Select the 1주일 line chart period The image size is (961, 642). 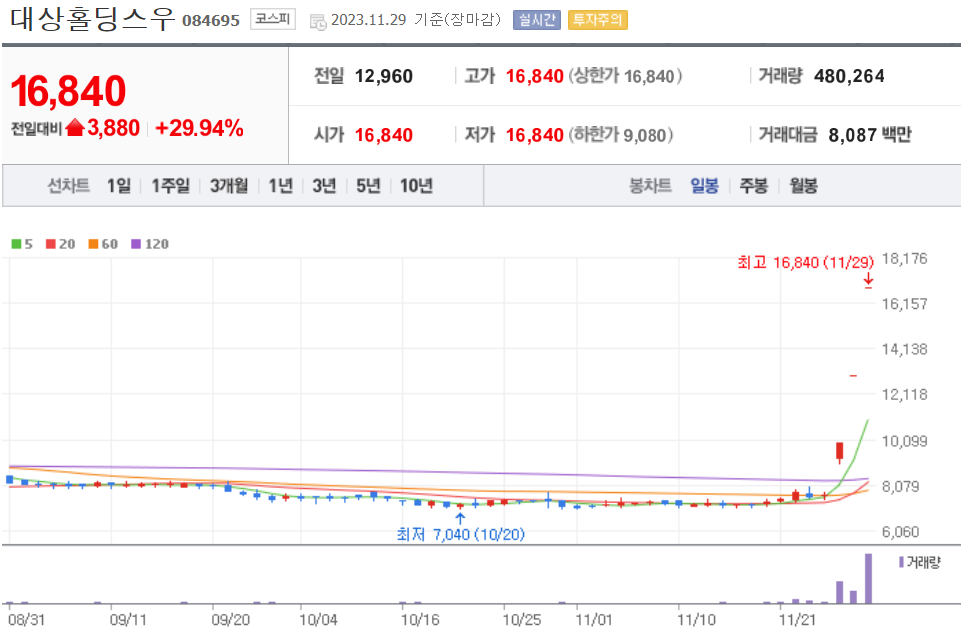click(170, 186)
